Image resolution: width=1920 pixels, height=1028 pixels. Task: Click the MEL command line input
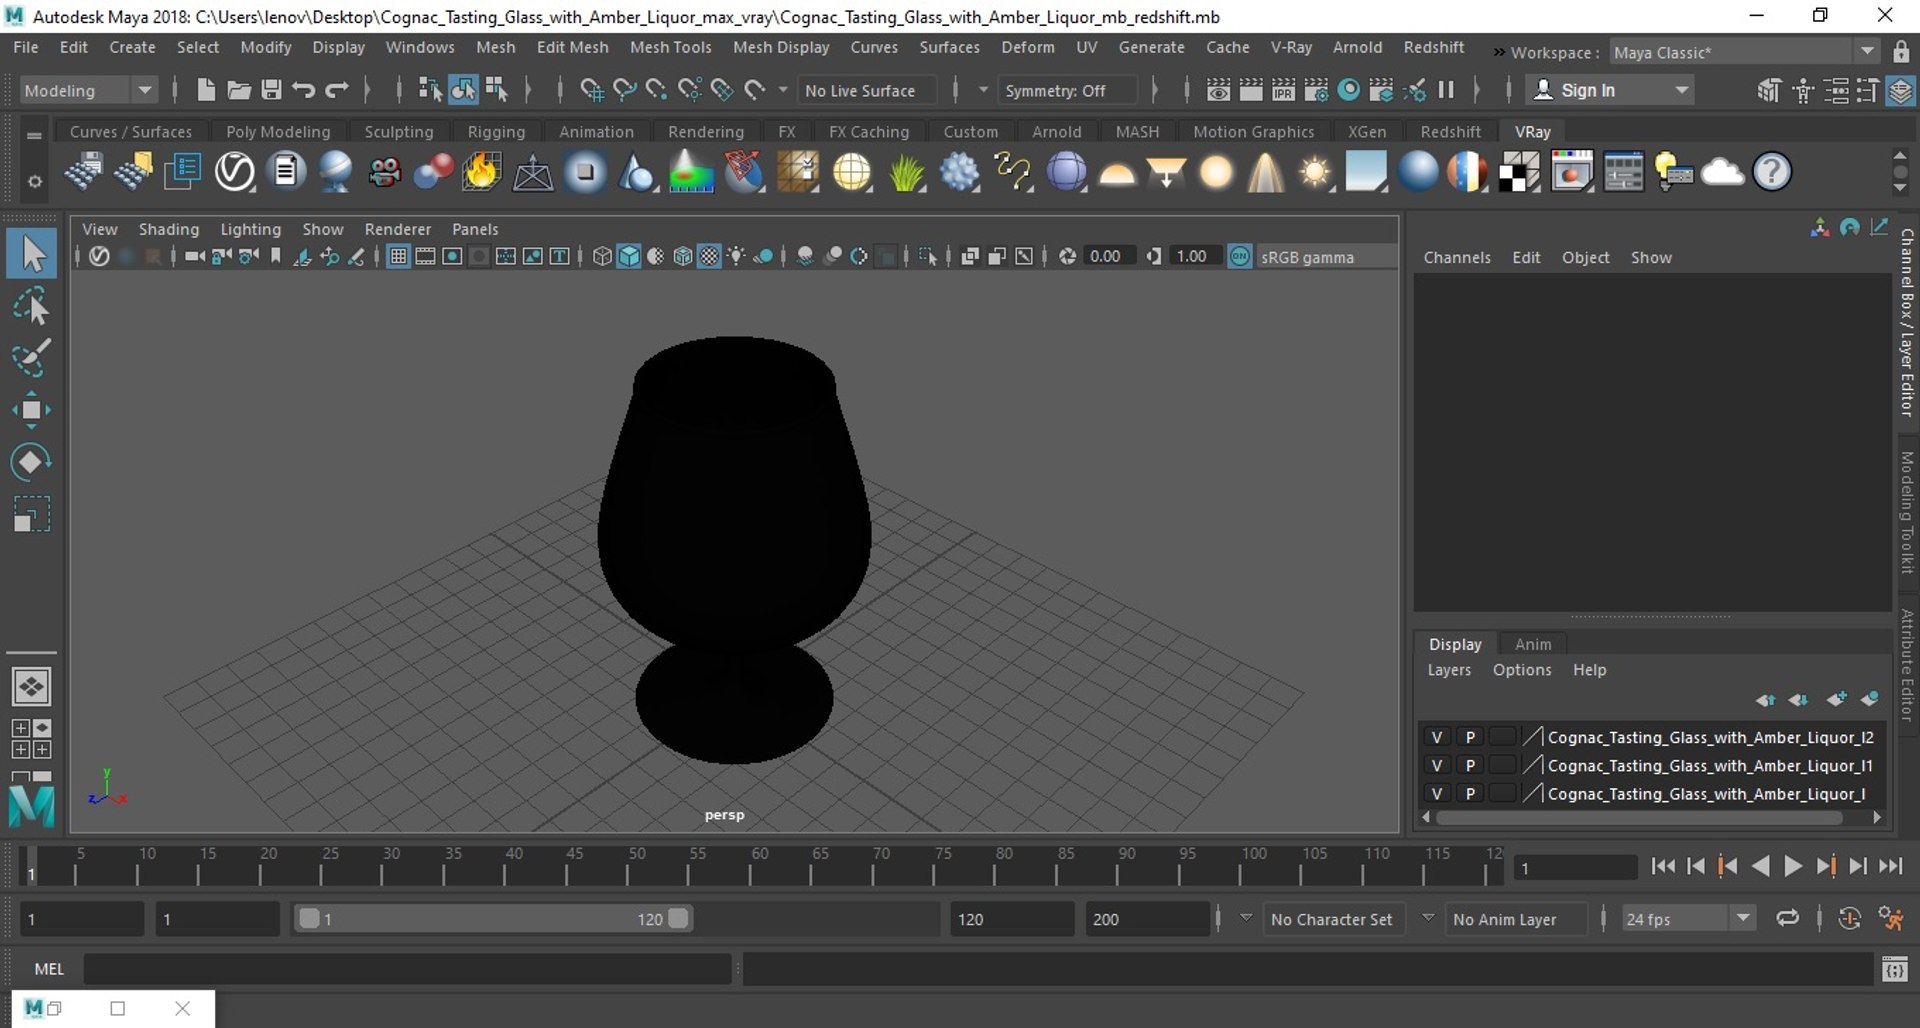[407, 969]
